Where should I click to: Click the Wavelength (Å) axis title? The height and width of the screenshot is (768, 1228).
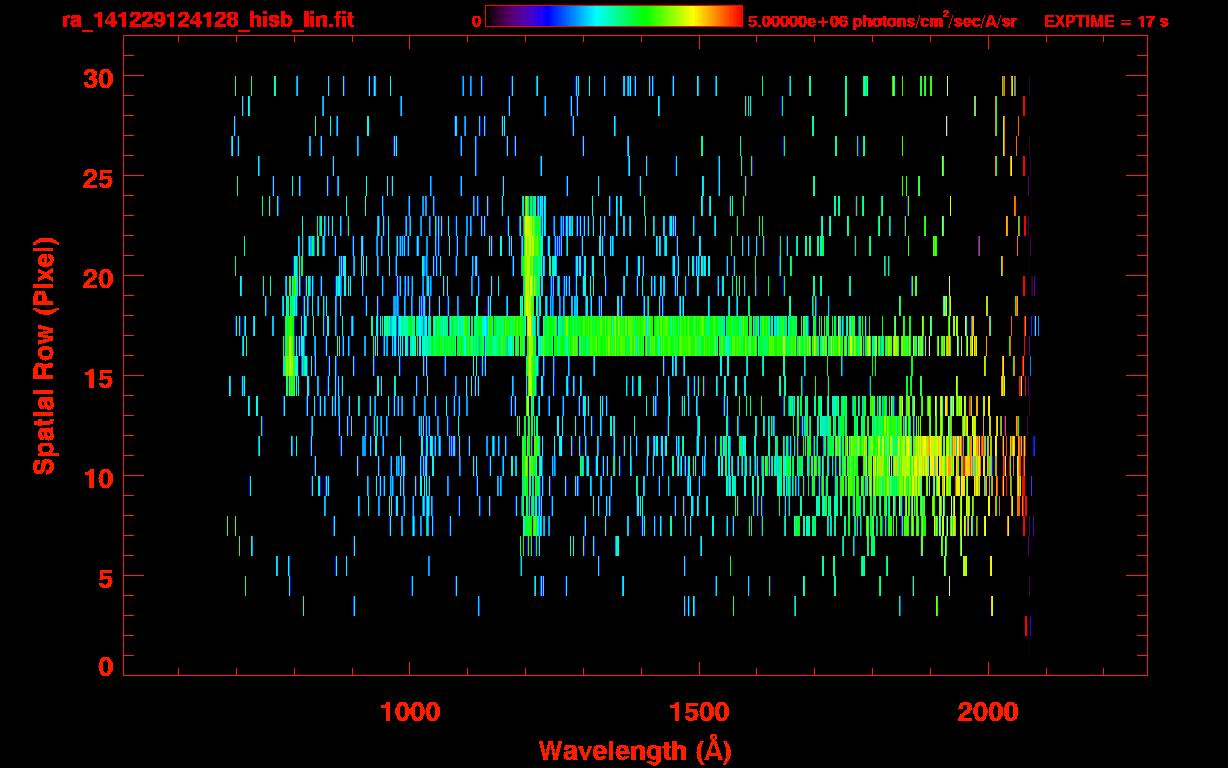point(635,750)
